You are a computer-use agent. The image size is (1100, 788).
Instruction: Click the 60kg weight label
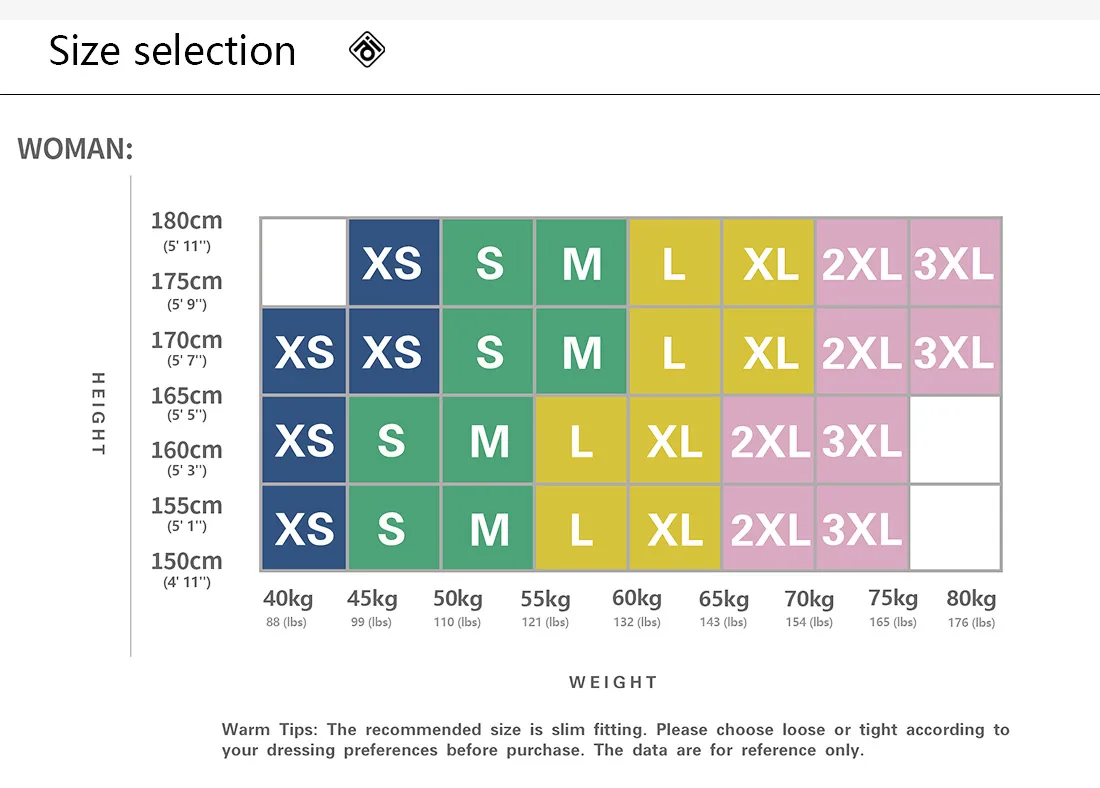637,599
